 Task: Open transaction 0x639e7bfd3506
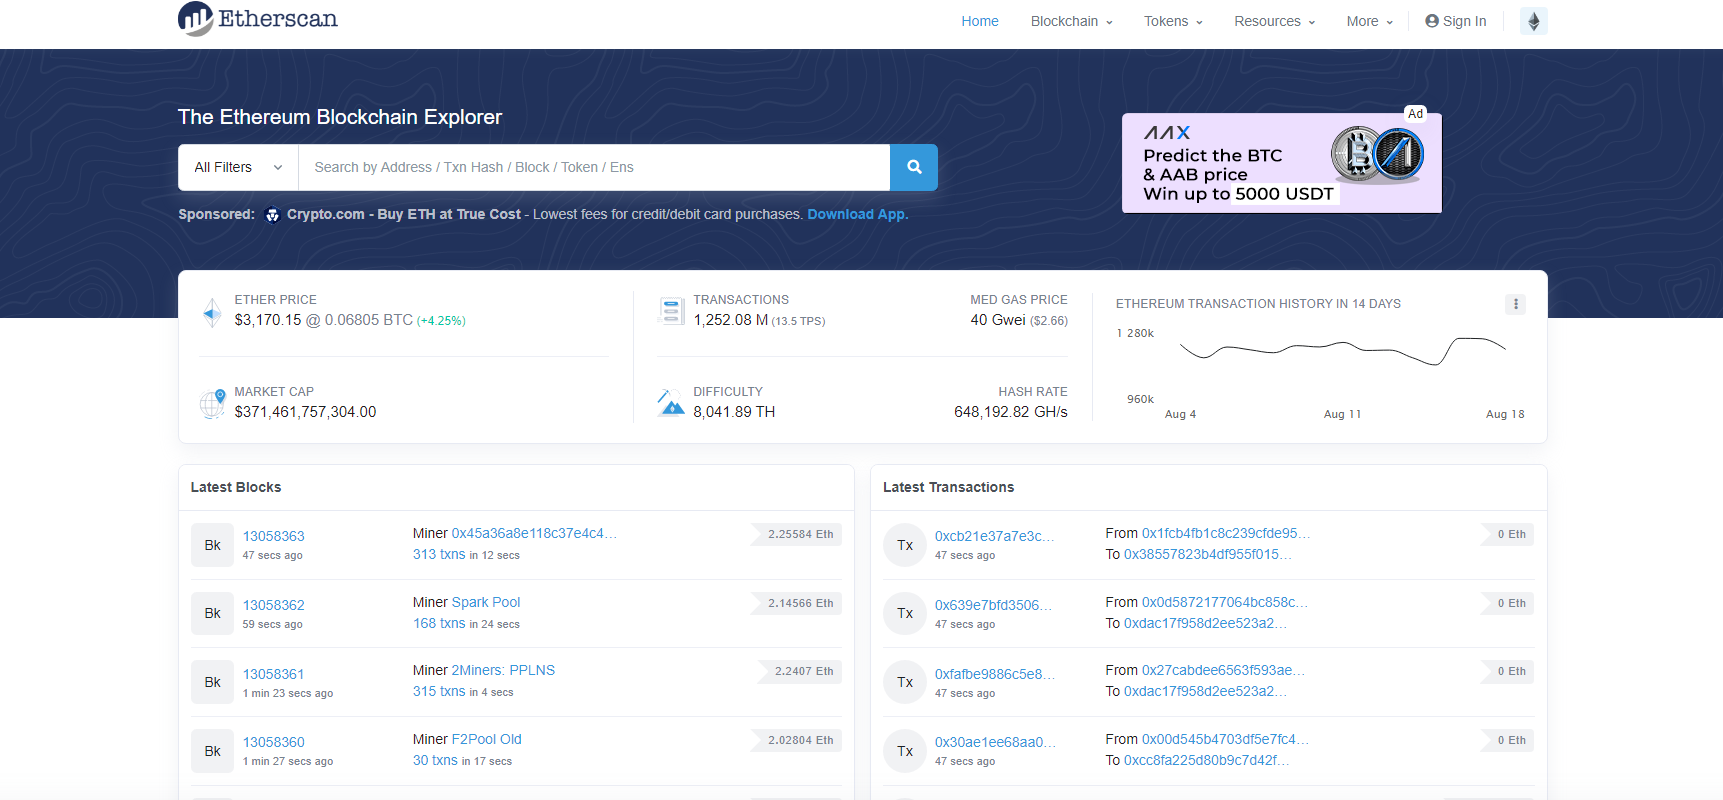(993, 605)
